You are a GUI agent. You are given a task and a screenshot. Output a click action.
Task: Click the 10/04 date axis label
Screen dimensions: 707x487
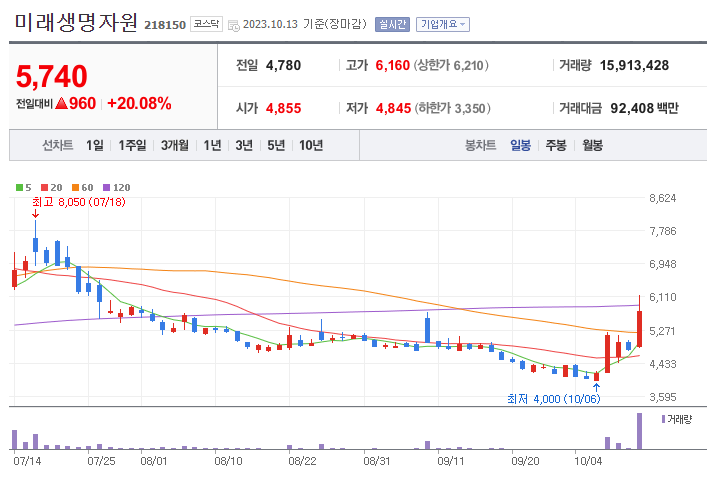[588, 461]
